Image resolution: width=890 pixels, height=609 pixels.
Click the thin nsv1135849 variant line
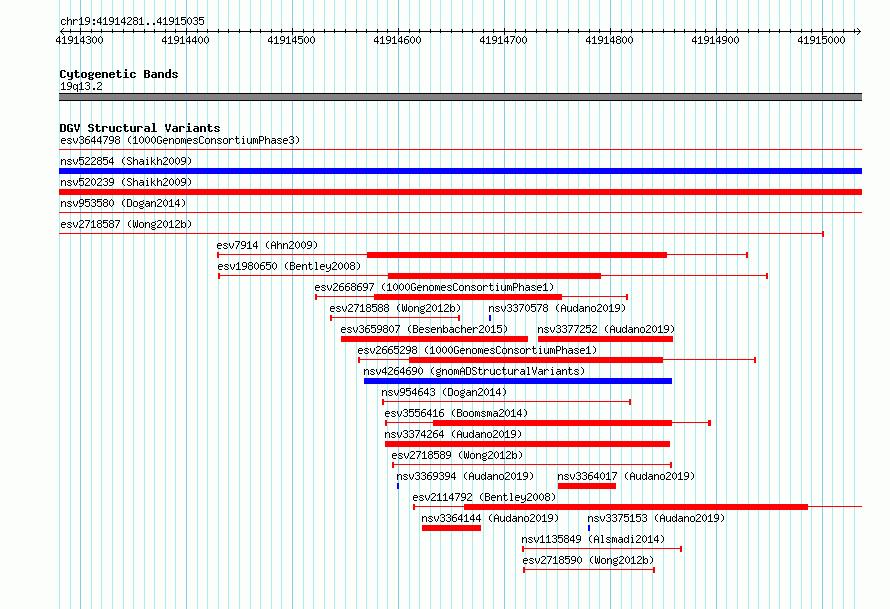(x=602, y=549)
